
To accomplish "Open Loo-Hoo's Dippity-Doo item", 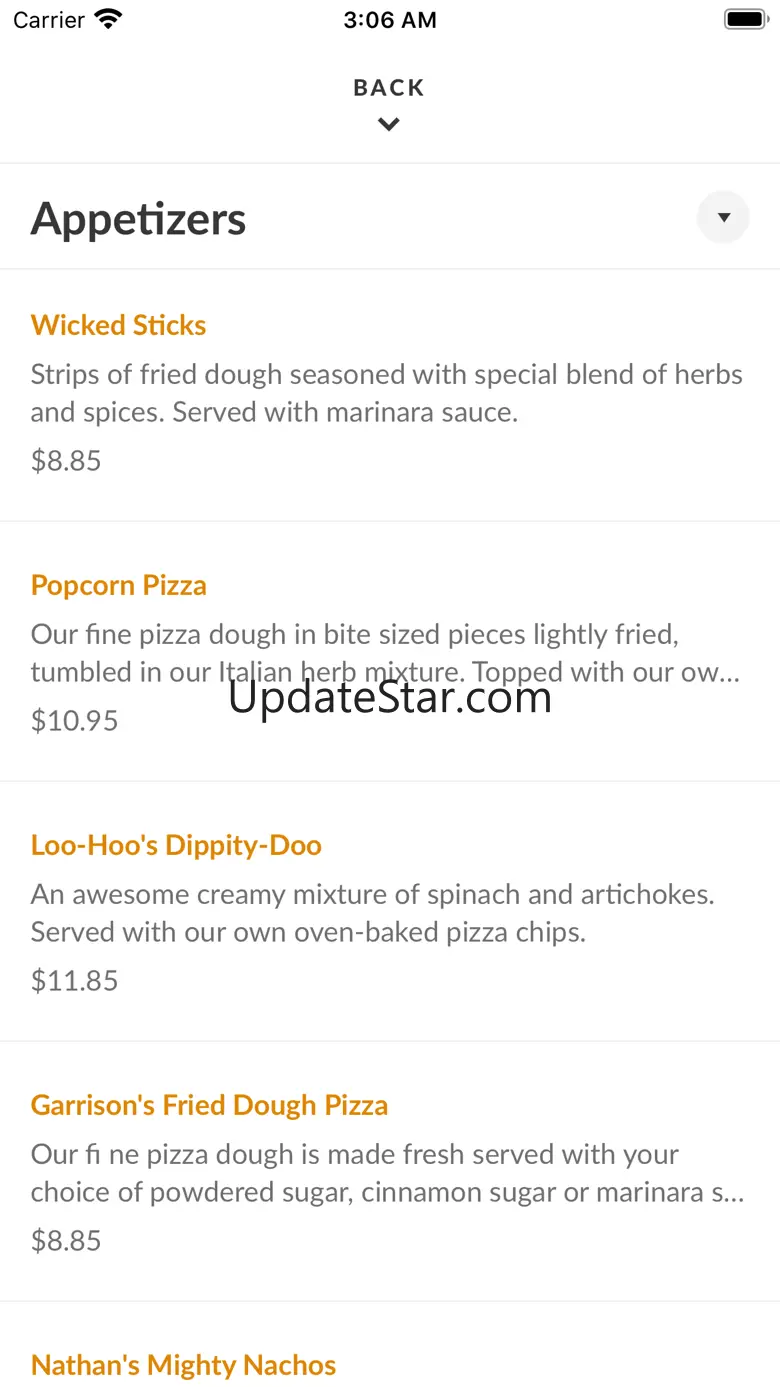I will pyautogui.click(x=176, y=845).
